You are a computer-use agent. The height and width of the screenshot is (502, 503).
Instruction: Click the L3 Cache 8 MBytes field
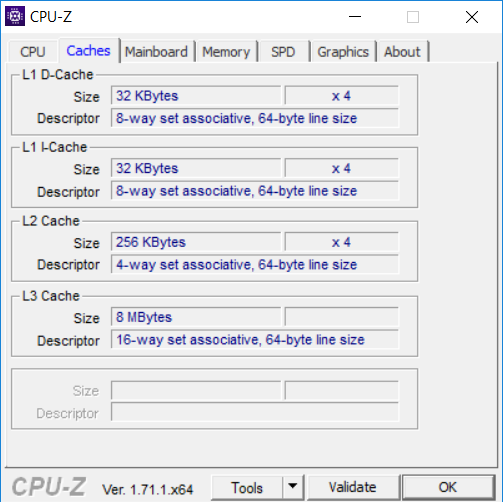pyautogui.click(x=196, y=317)
